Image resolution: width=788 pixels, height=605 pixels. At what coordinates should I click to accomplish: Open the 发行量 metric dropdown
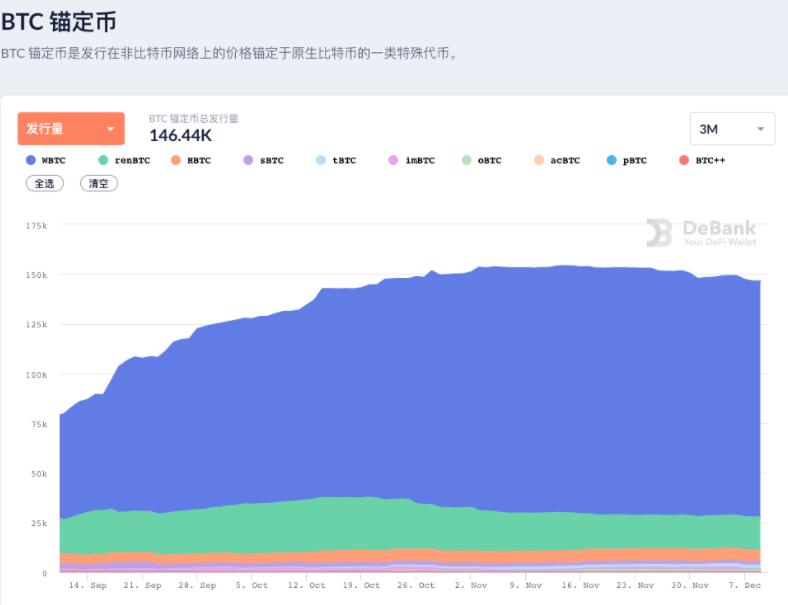71,129
